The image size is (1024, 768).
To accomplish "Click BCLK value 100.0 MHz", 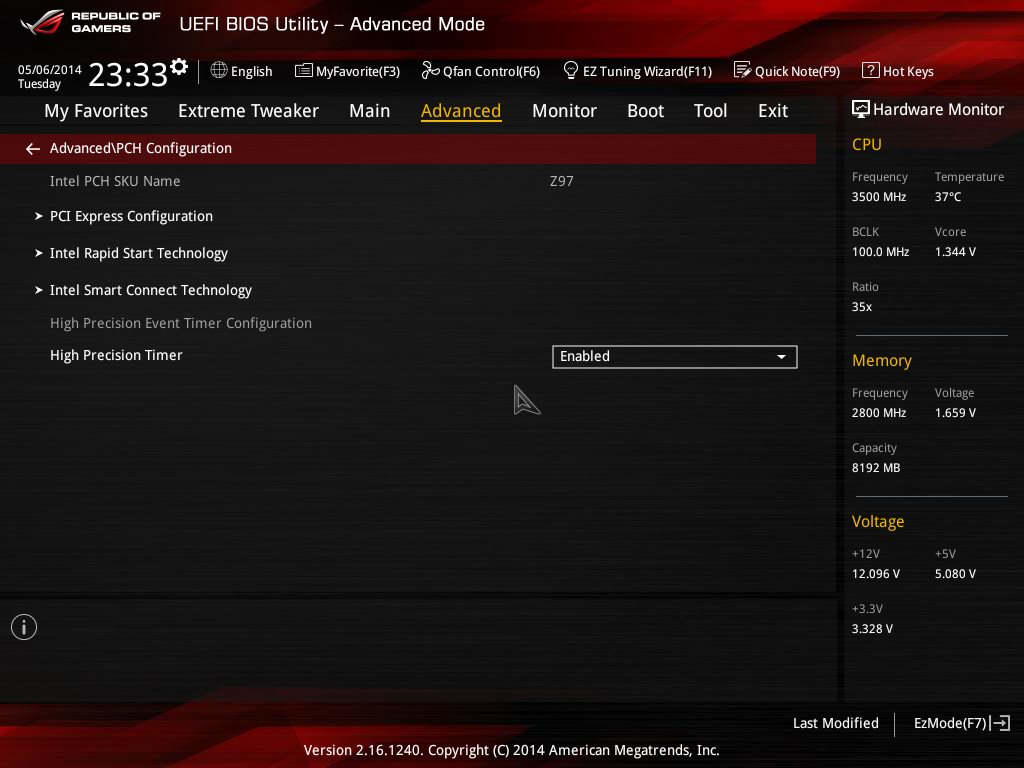I will 880,251.
